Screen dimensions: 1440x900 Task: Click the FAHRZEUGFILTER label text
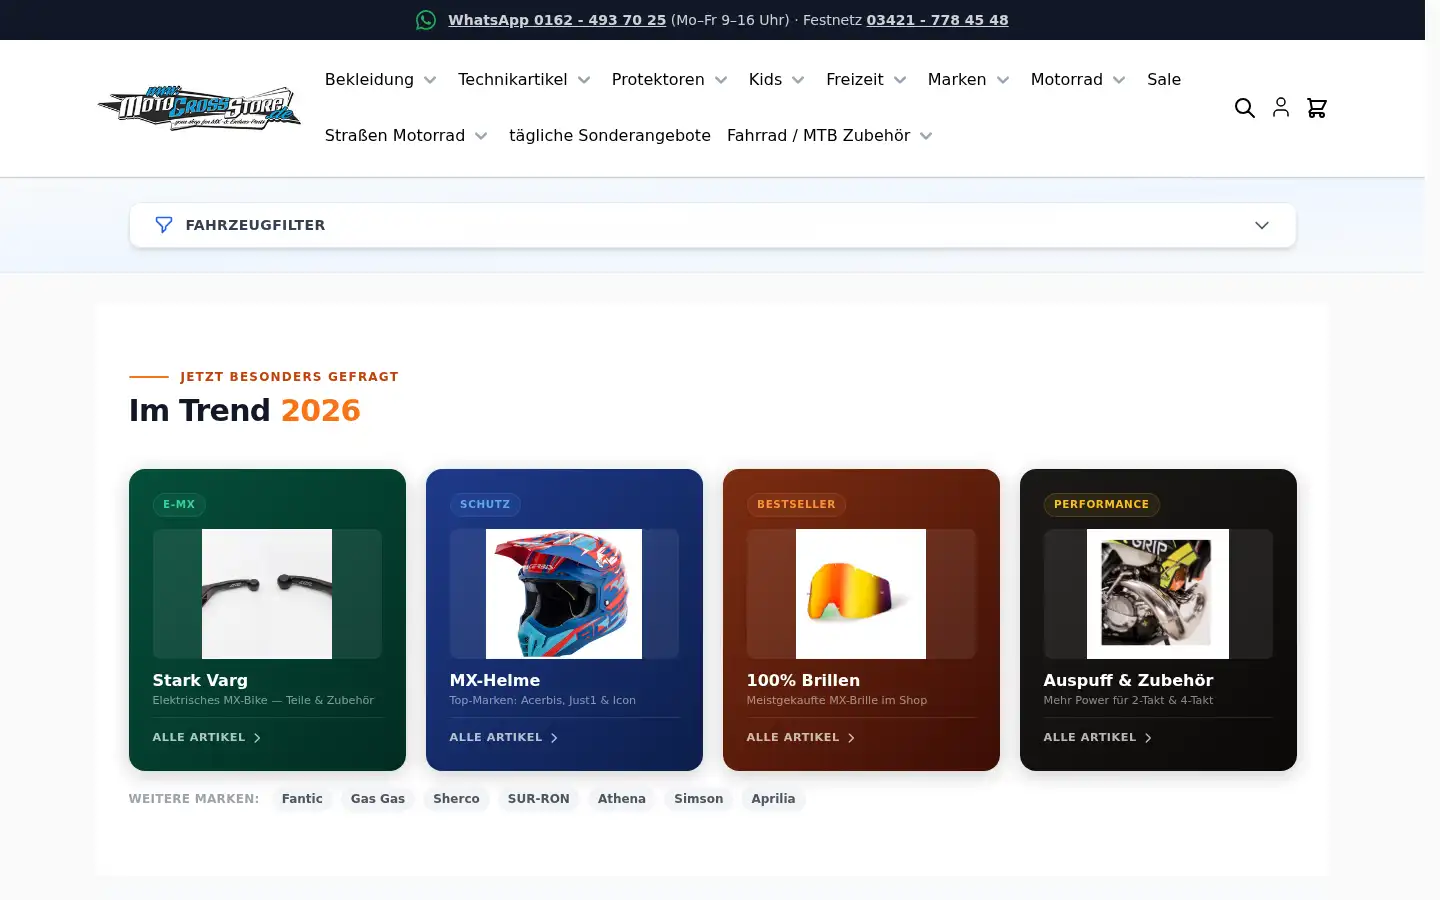(255, 225)
